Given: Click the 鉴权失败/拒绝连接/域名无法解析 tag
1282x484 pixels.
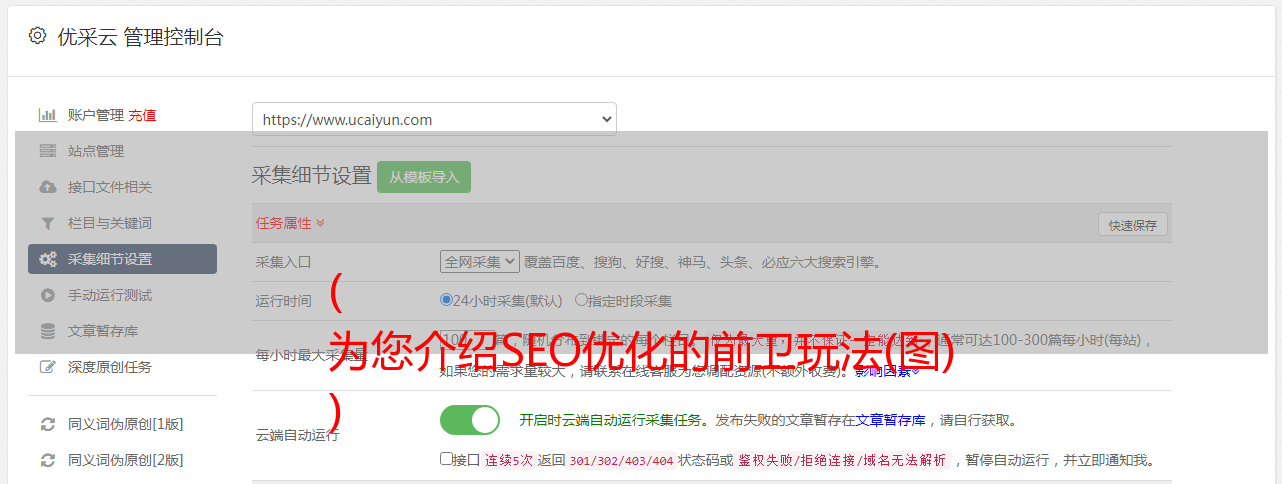Looking at the screenshot, I should 842,461.
